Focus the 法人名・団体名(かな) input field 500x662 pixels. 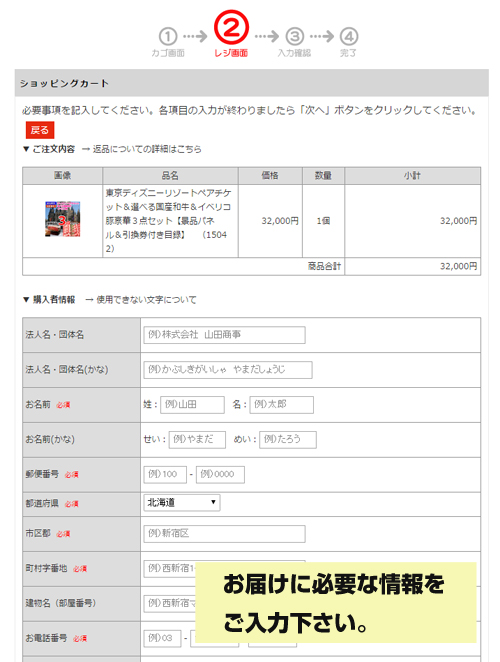coord(228,370)
